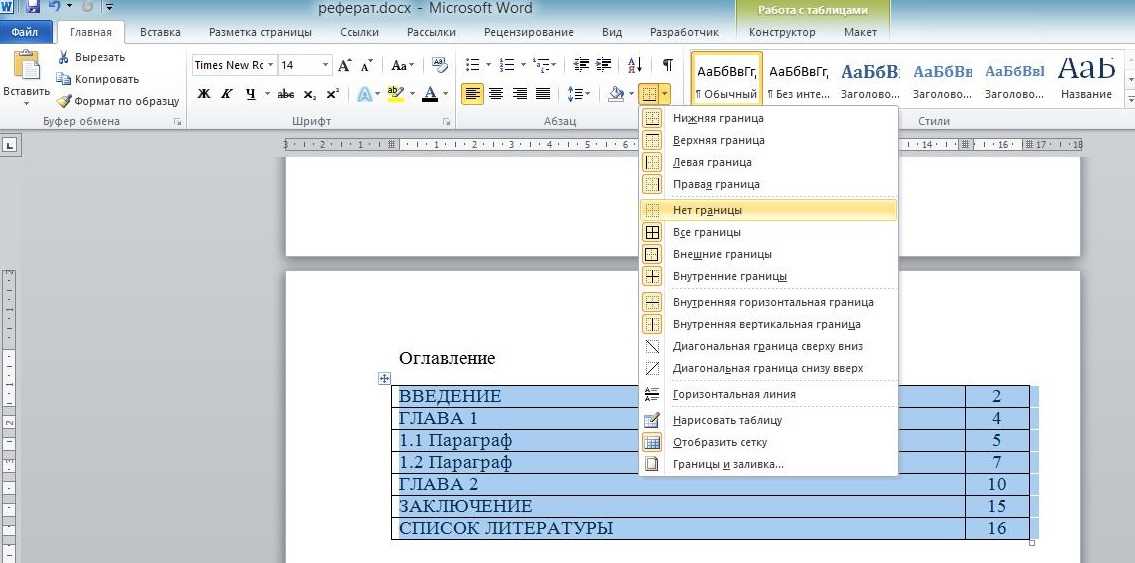Switch to the 'Вставка' ribbon tab
This screenshot has width=1135, height=563.
pyautogui.click(x=160, y=32)
